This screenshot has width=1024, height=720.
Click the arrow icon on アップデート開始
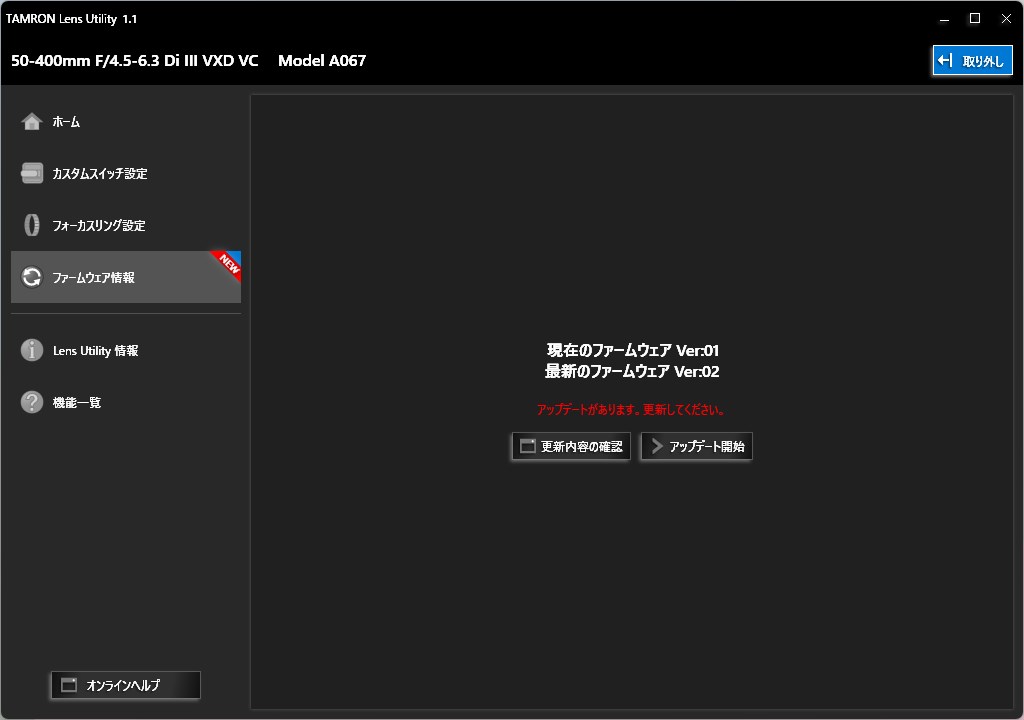pyautogui.click(x=657, y=446)
